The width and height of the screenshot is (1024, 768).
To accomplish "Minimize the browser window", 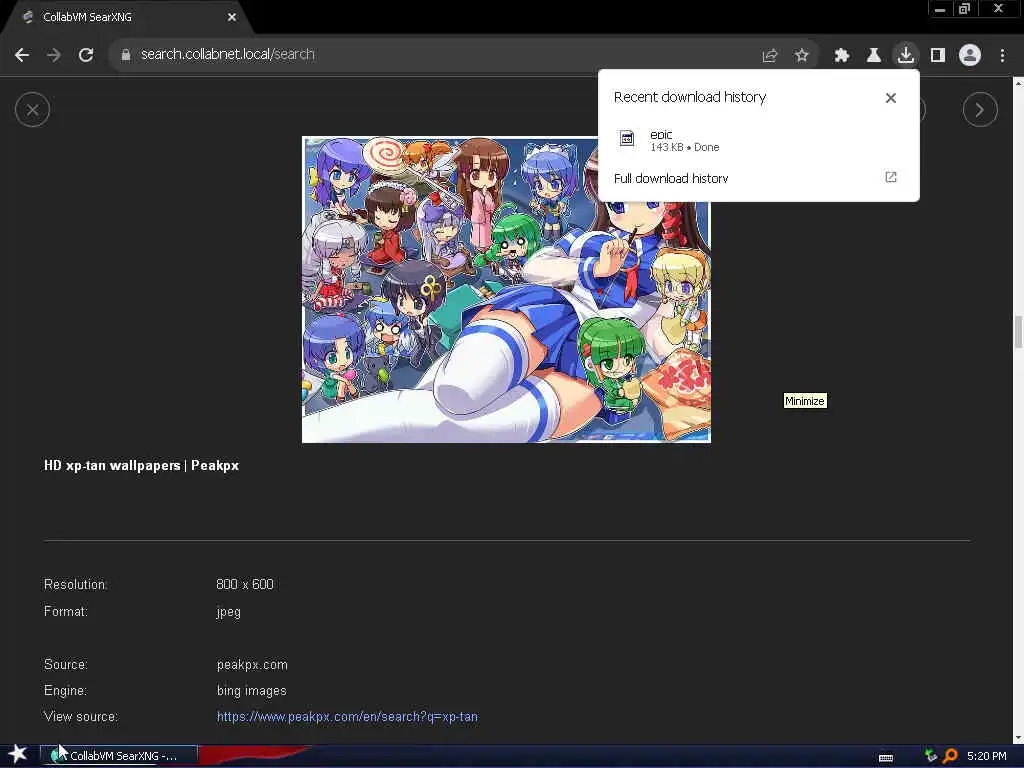I will pos(940,9).
